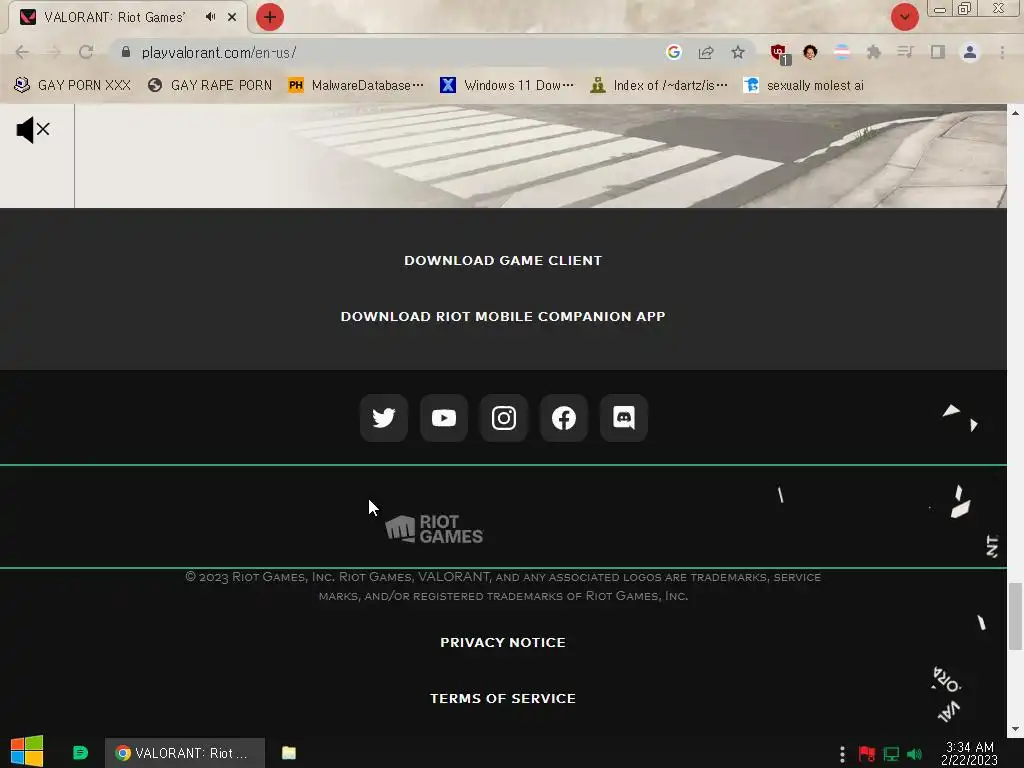Click the scrollbar down arrow
Image resolution: width=1024 pixels, height=768 pixels.
(1015, 729)
